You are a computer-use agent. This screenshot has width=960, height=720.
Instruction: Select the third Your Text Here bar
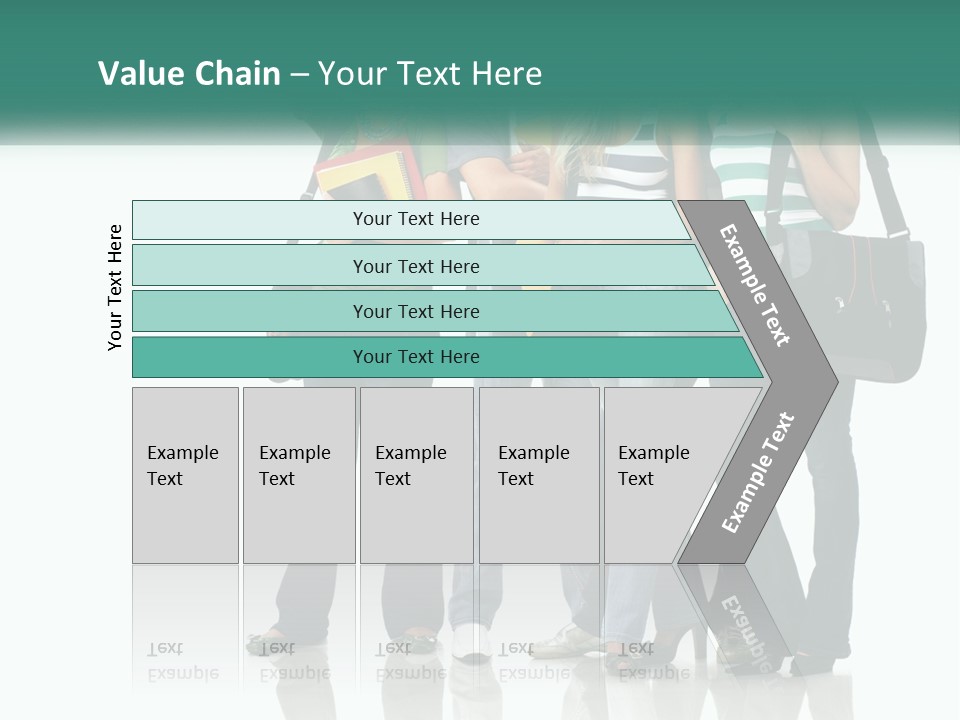coord(435,312)
